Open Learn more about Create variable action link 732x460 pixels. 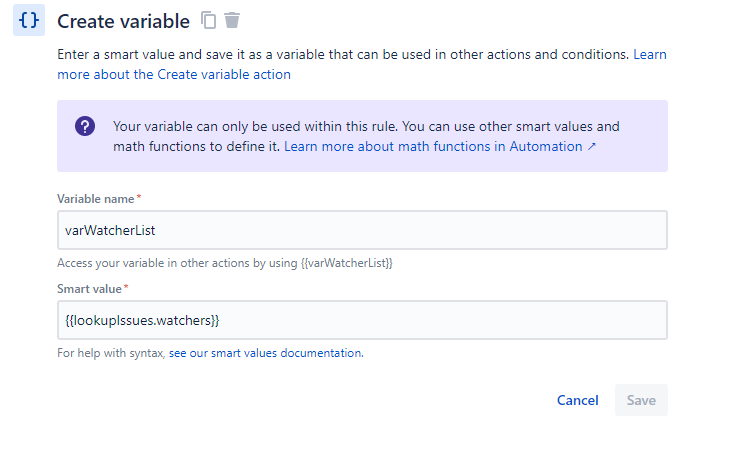point(174,74)
